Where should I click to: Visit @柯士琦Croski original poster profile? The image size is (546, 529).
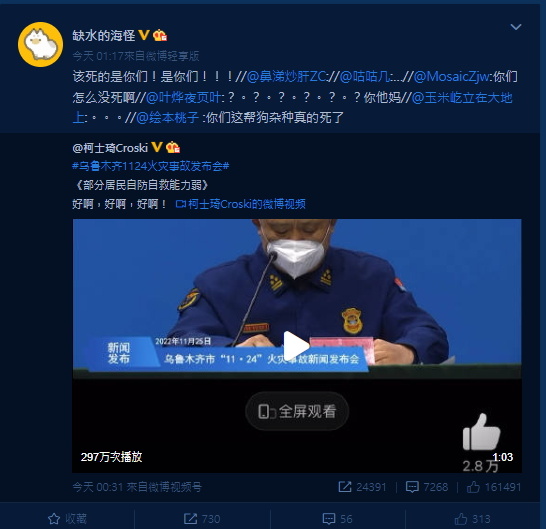click(110, 148)
